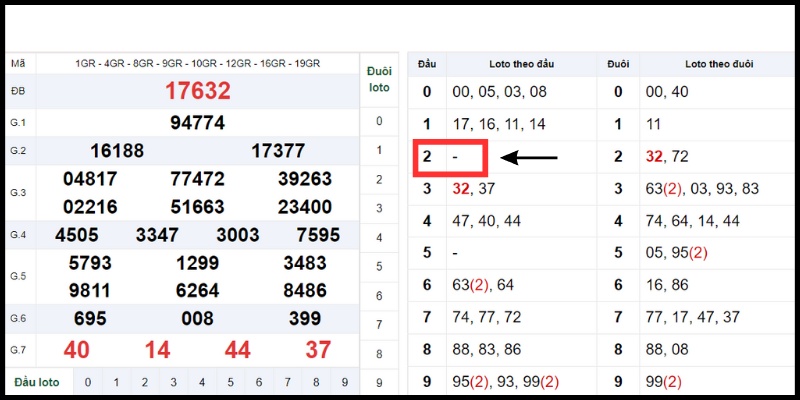
Task: Click the red G.7 number 37
Action: [318, 350]
